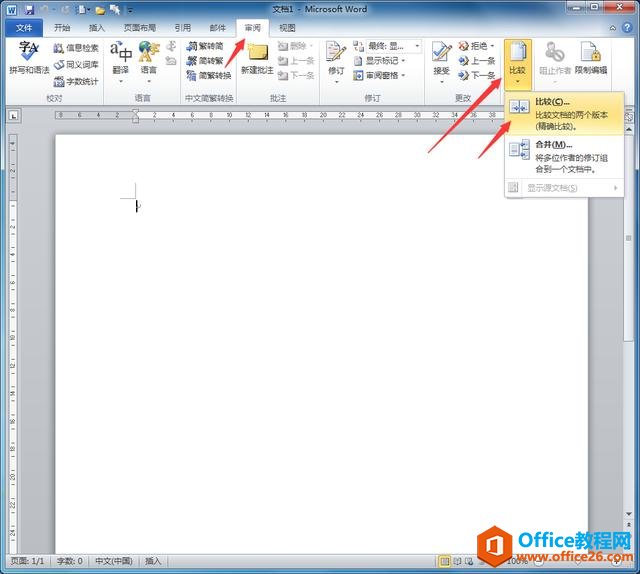The height and width of the screenshot is (574, 640).
Task: Go to previous comment in 批注 group
Action: (x=296, y=61)
